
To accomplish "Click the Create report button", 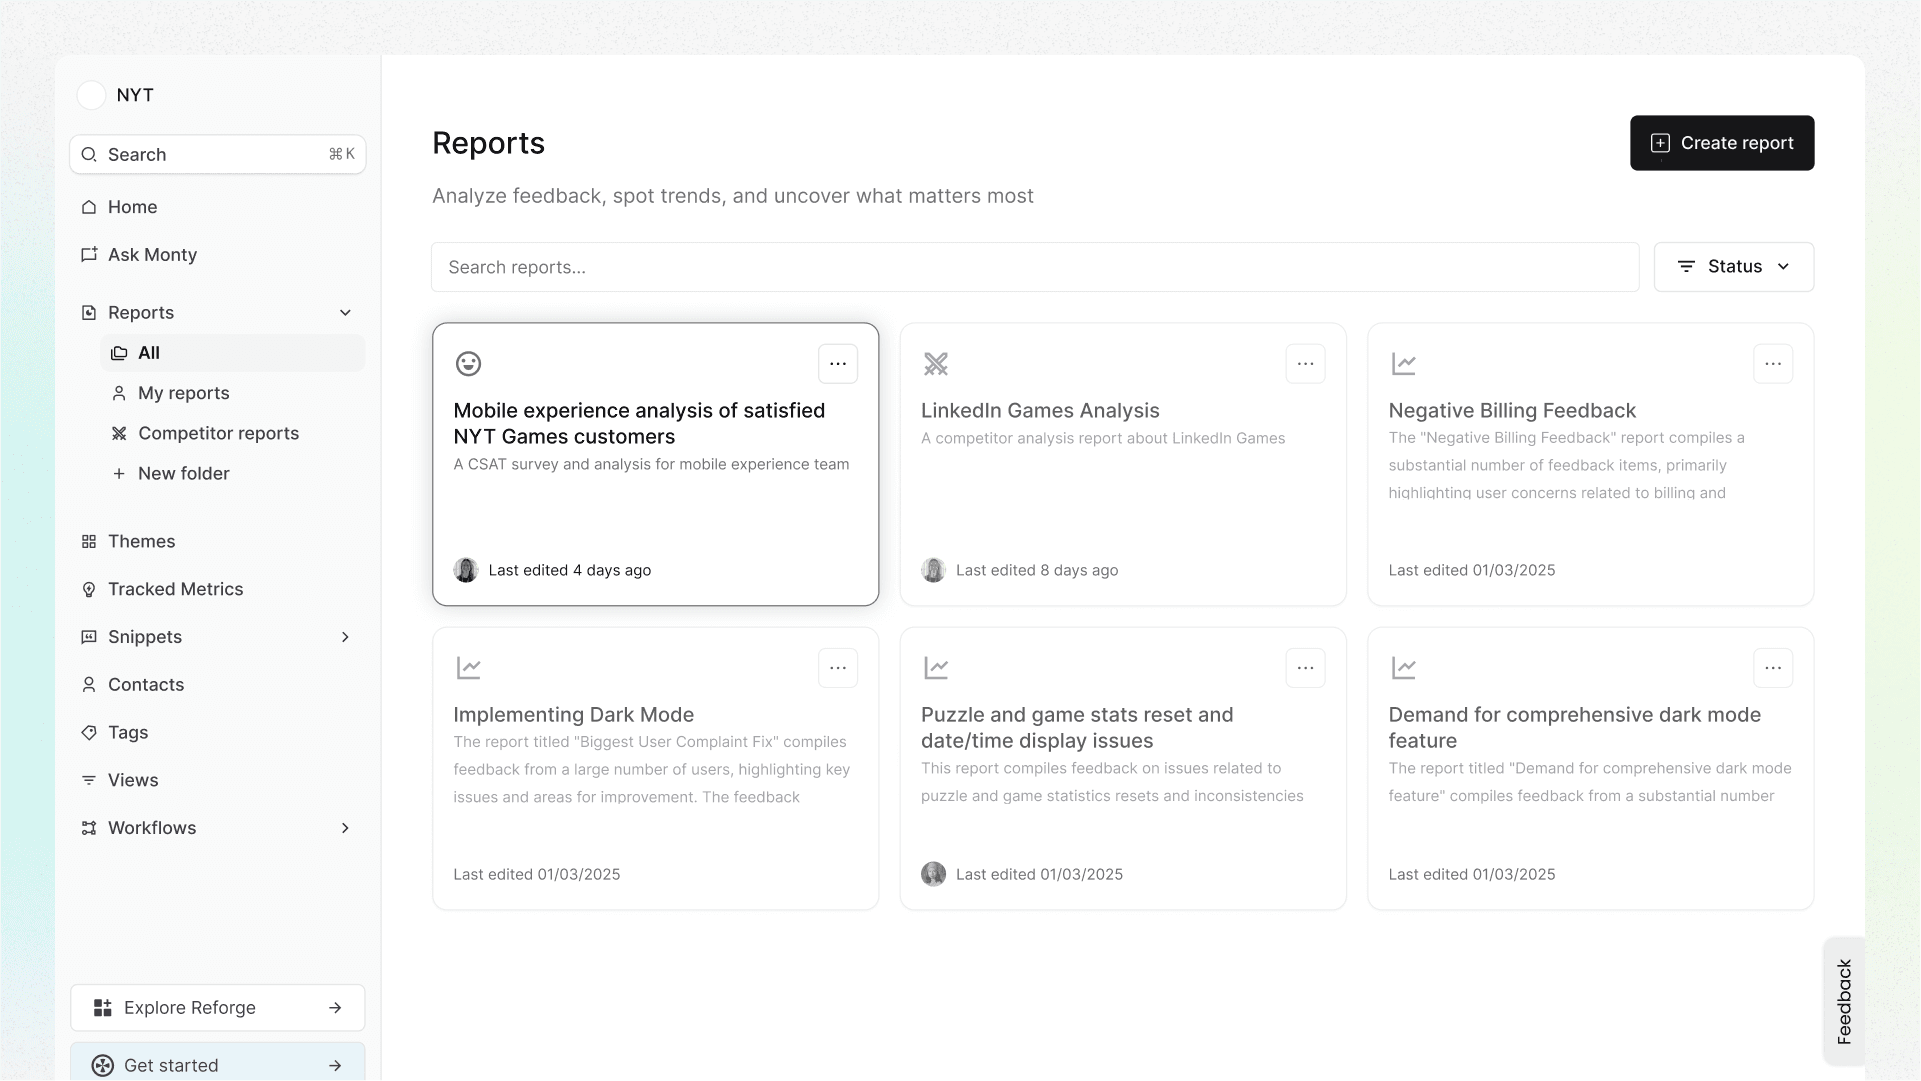I will point(1721,143).
